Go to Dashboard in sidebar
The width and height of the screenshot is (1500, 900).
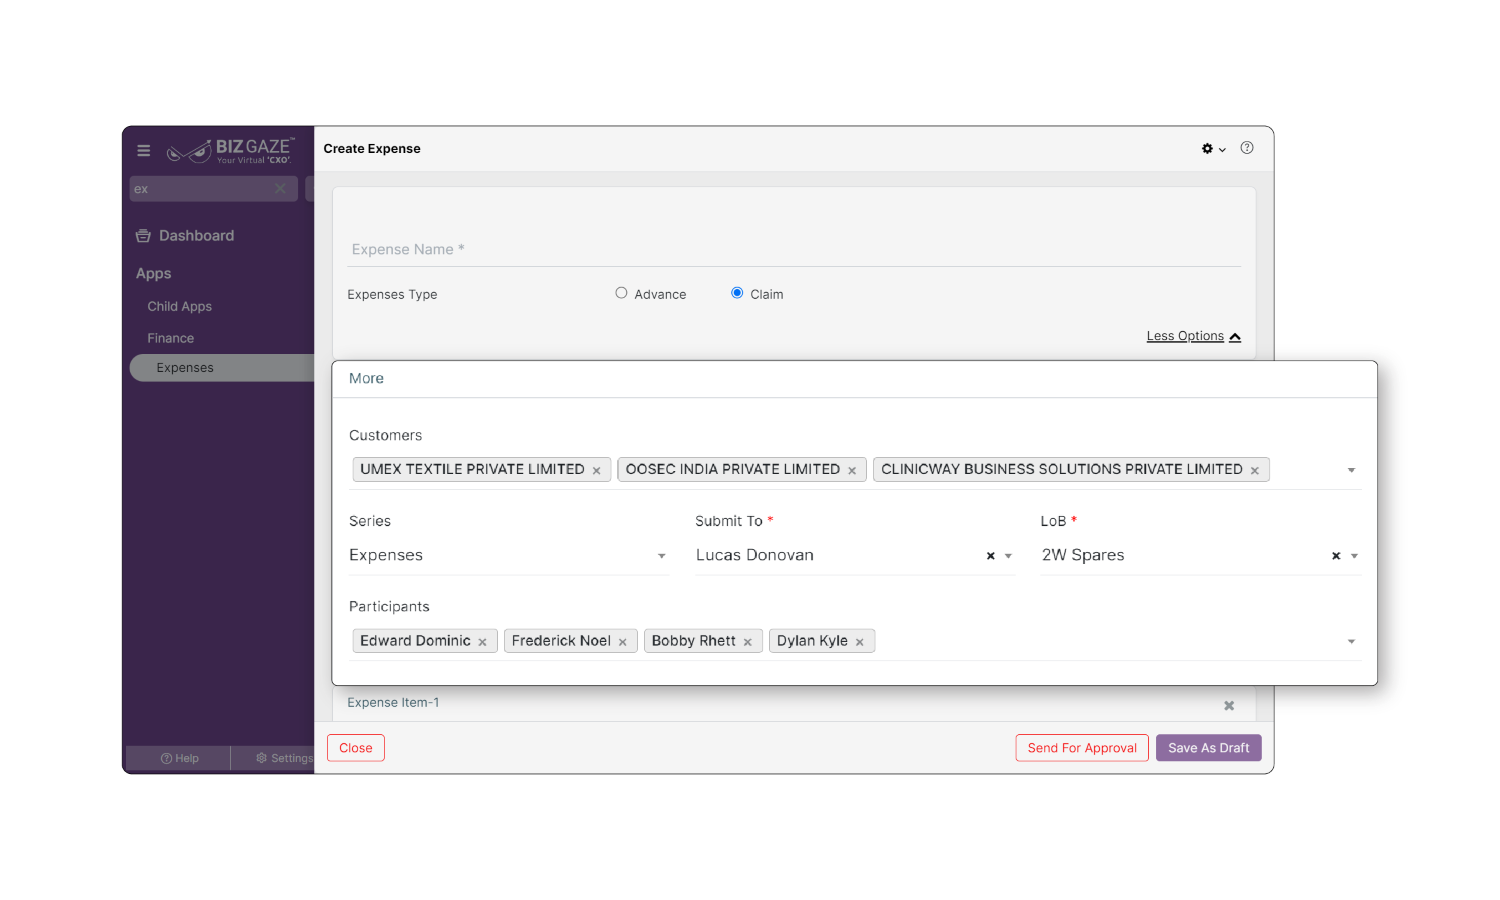pos(185,236)
